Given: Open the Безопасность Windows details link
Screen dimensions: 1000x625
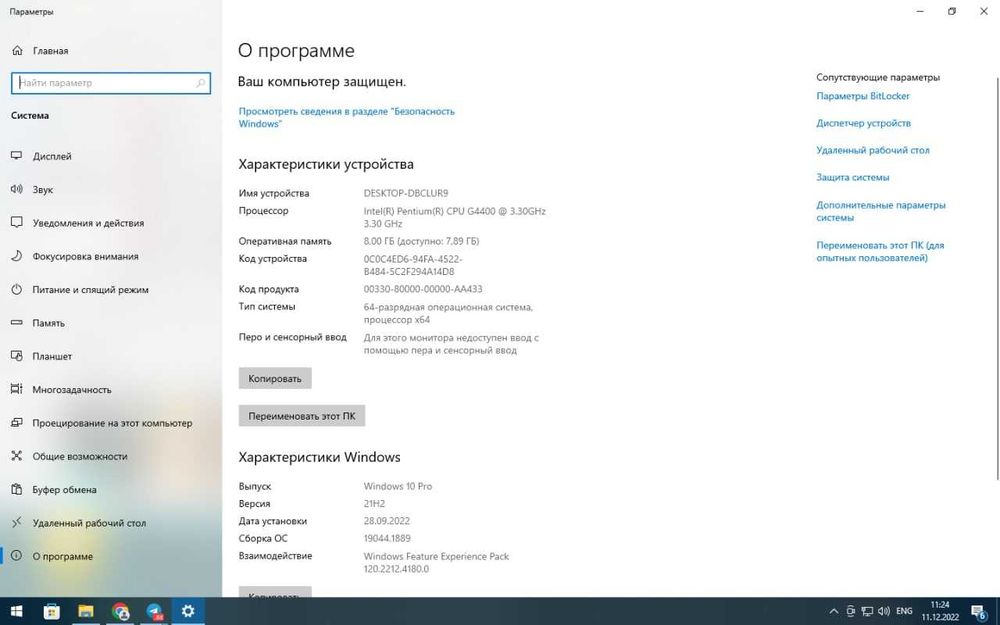Looking at the screenshot, I should [346, 117].
